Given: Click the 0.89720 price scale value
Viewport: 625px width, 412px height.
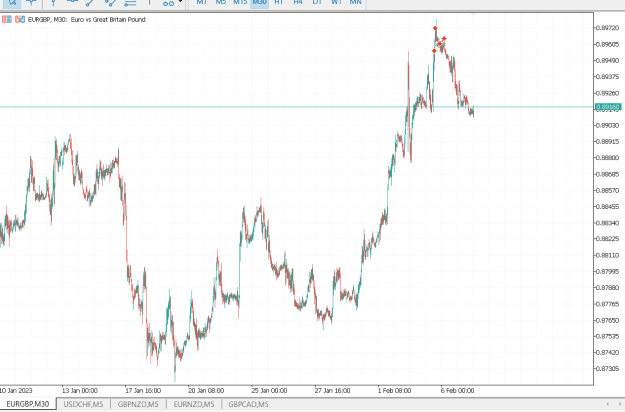Looking at the screenshot, I should click(607, 27).
